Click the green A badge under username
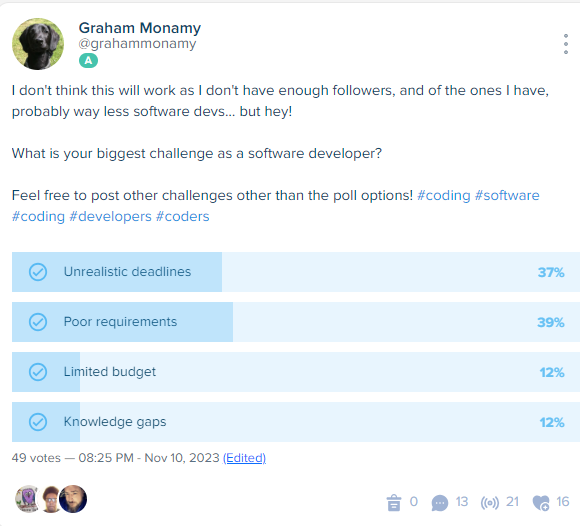Screen dimensions: 580x526 point(88,61)
